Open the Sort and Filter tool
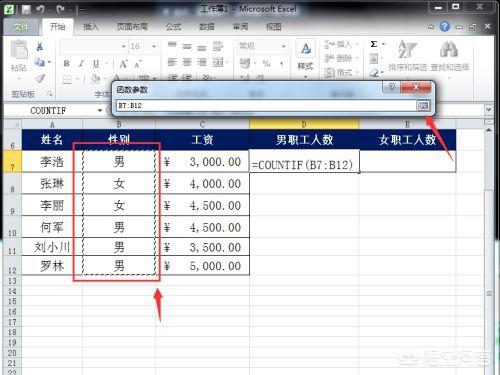This screenshot has width=500, height=375. click(407, 56)
